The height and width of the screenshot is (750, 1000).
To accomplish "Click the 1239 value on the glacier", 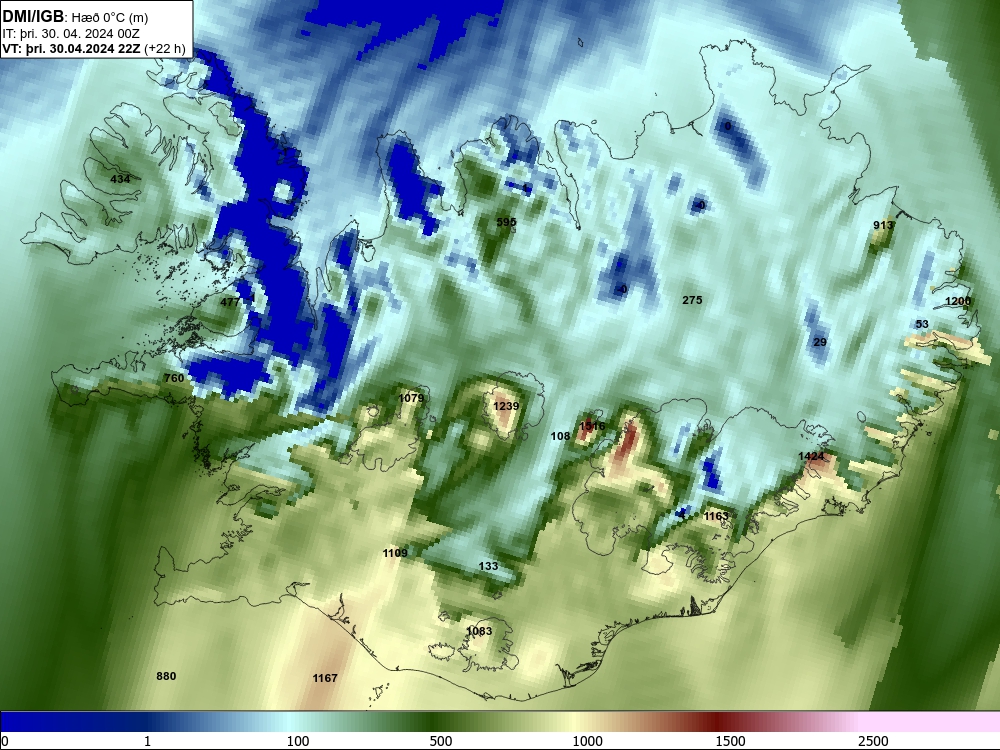I will tap(506, 406).
